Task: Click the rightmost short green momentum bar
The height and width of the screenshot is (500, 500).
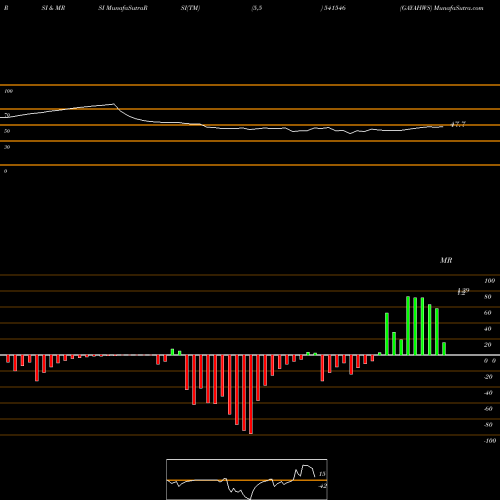Action: click(x=444, y=349)
